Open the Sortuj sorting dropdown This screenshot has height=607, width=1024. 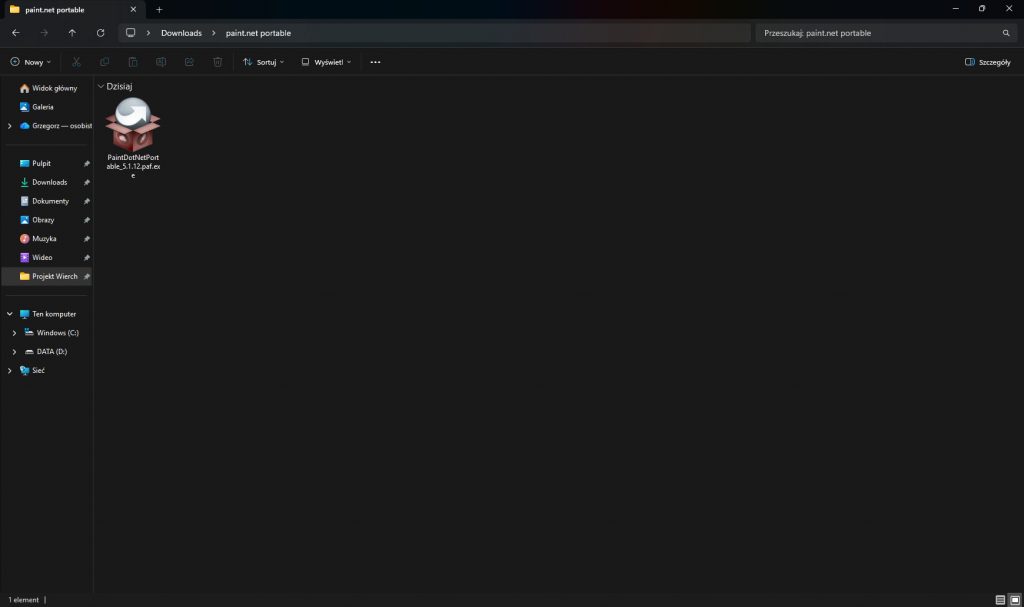tap(263, 62)
